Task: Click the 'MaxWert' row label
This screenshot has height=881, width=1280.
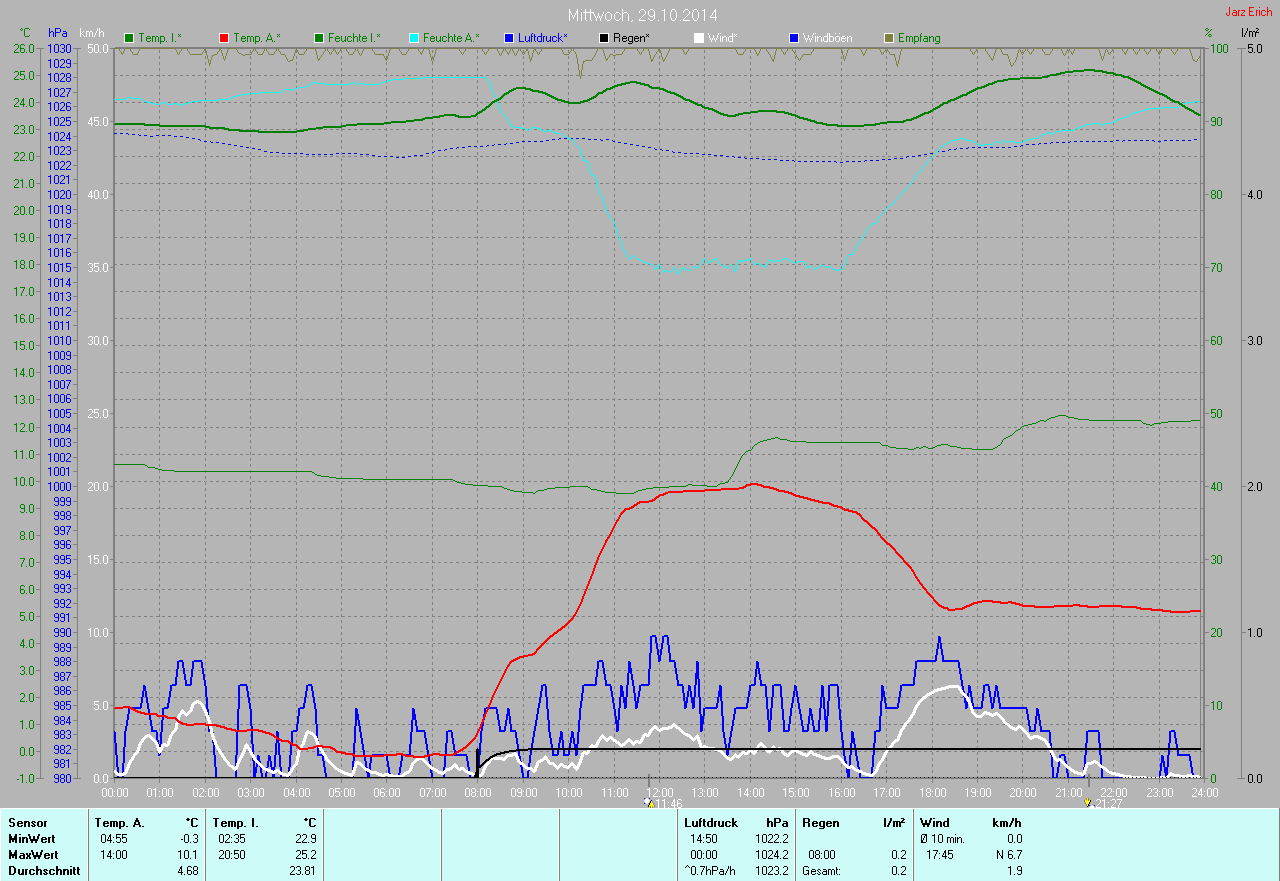Action: coord(34,855)
